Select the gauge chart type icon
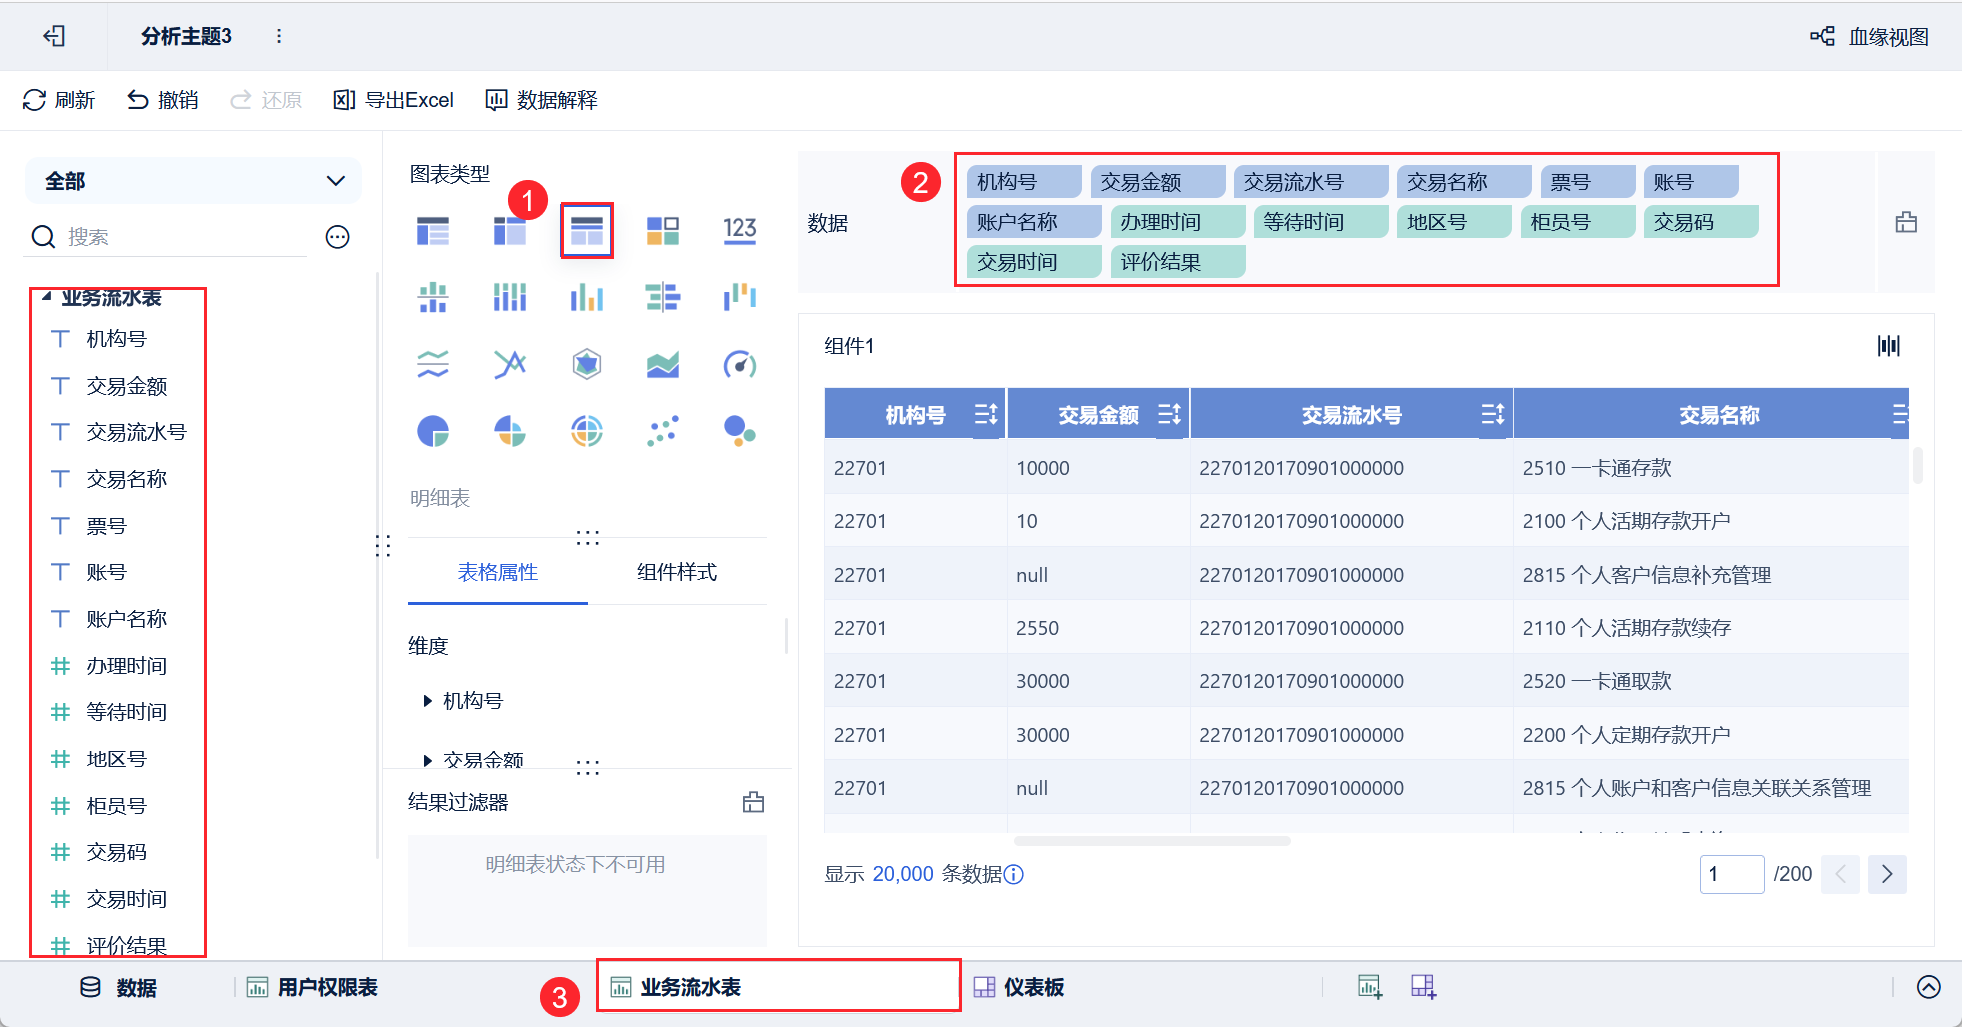The image size is (1962, 1027). pyautogui.click(x=739, y=364)
